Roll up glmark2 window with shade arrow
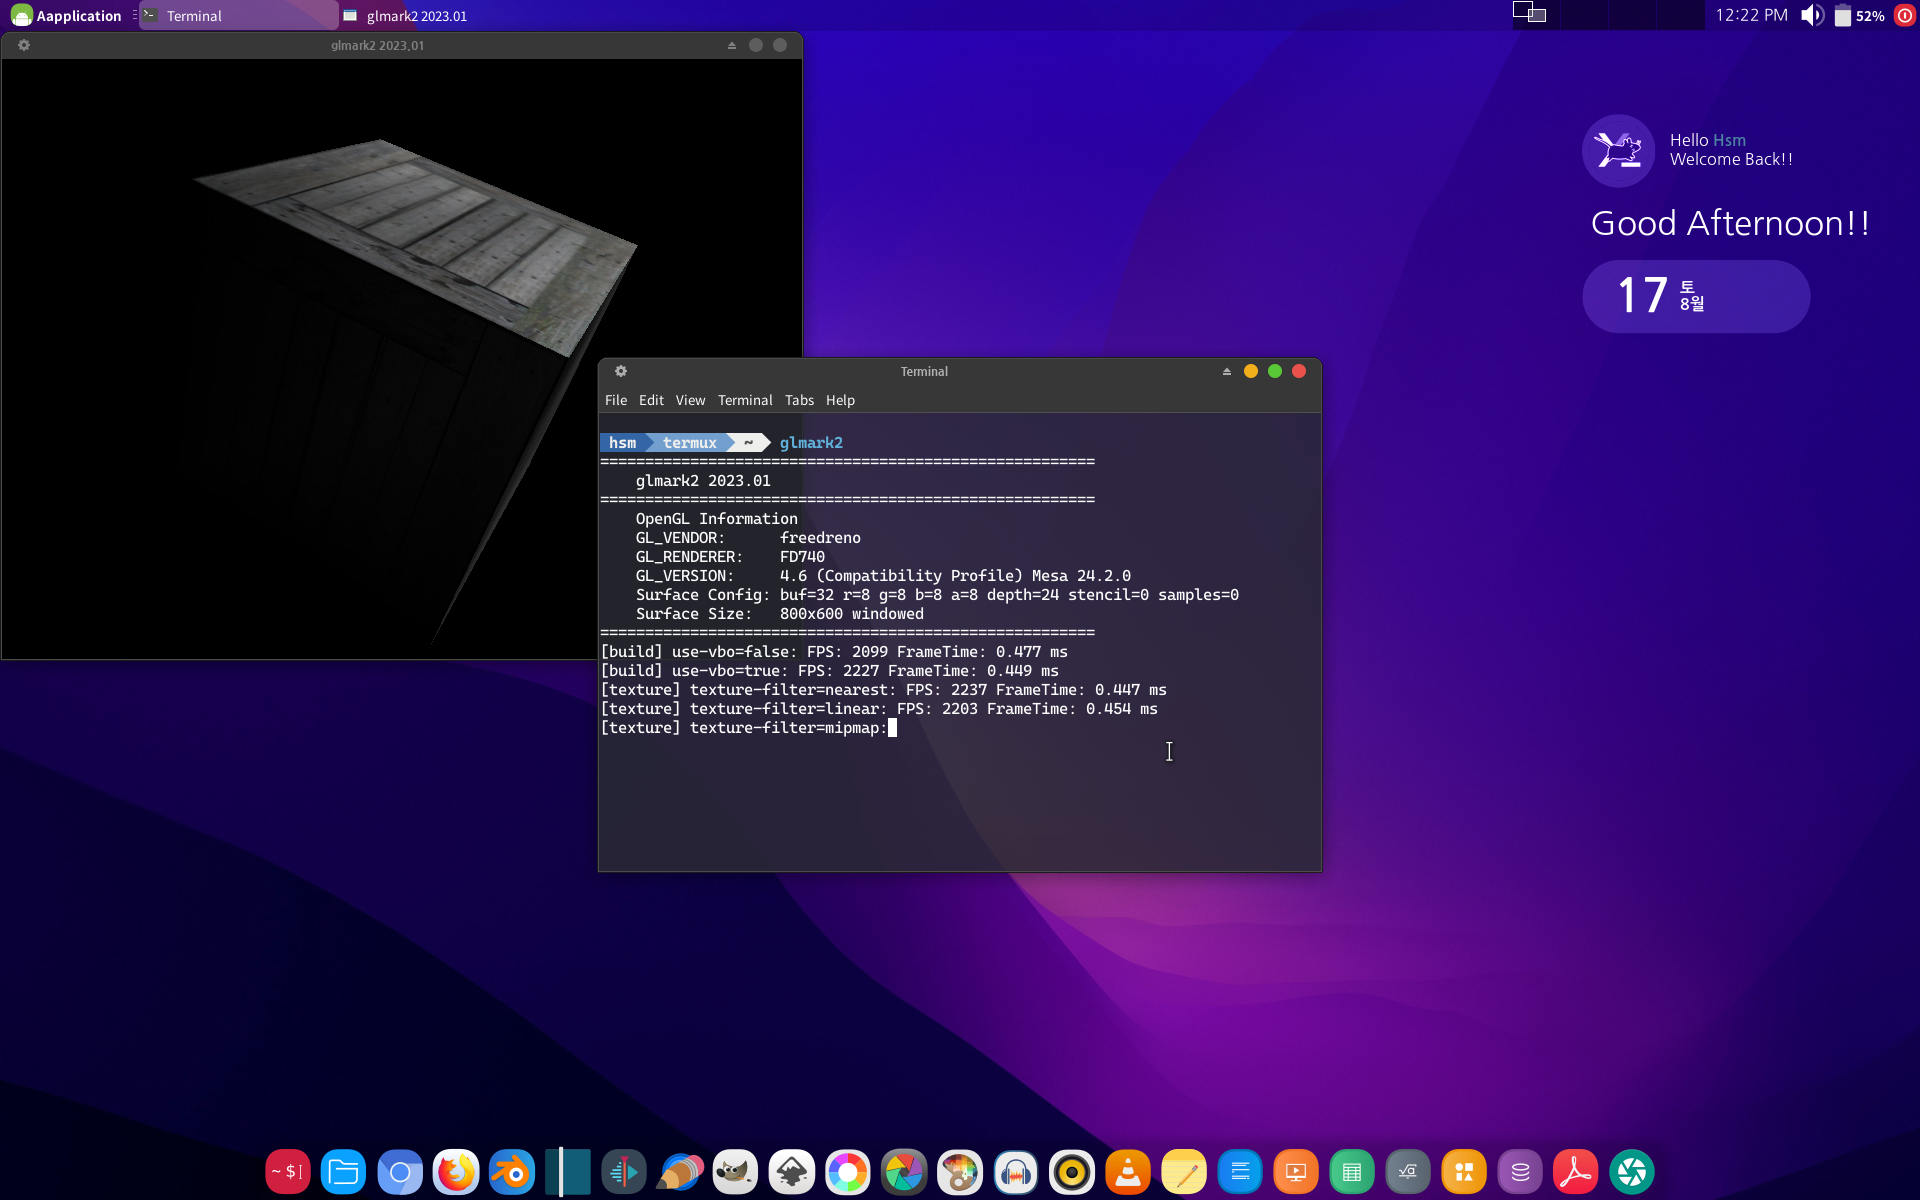Screen dimensions: 1920x1200 pos(732,45)
